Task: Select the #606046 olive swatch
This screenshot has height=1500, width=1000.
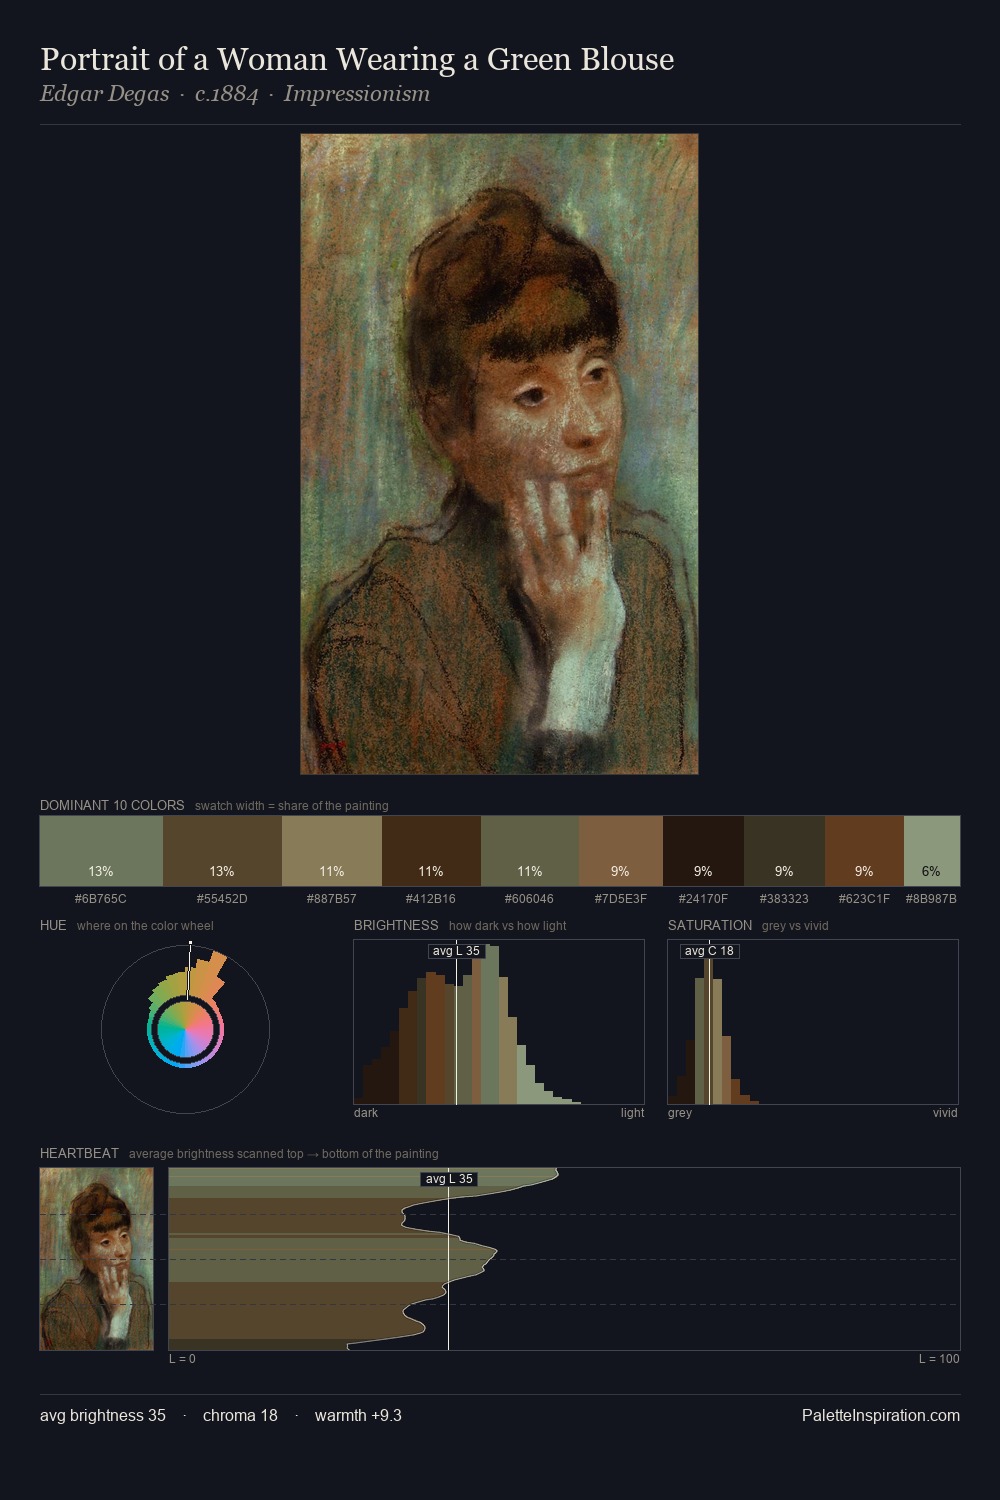Action: click(530, 851)
